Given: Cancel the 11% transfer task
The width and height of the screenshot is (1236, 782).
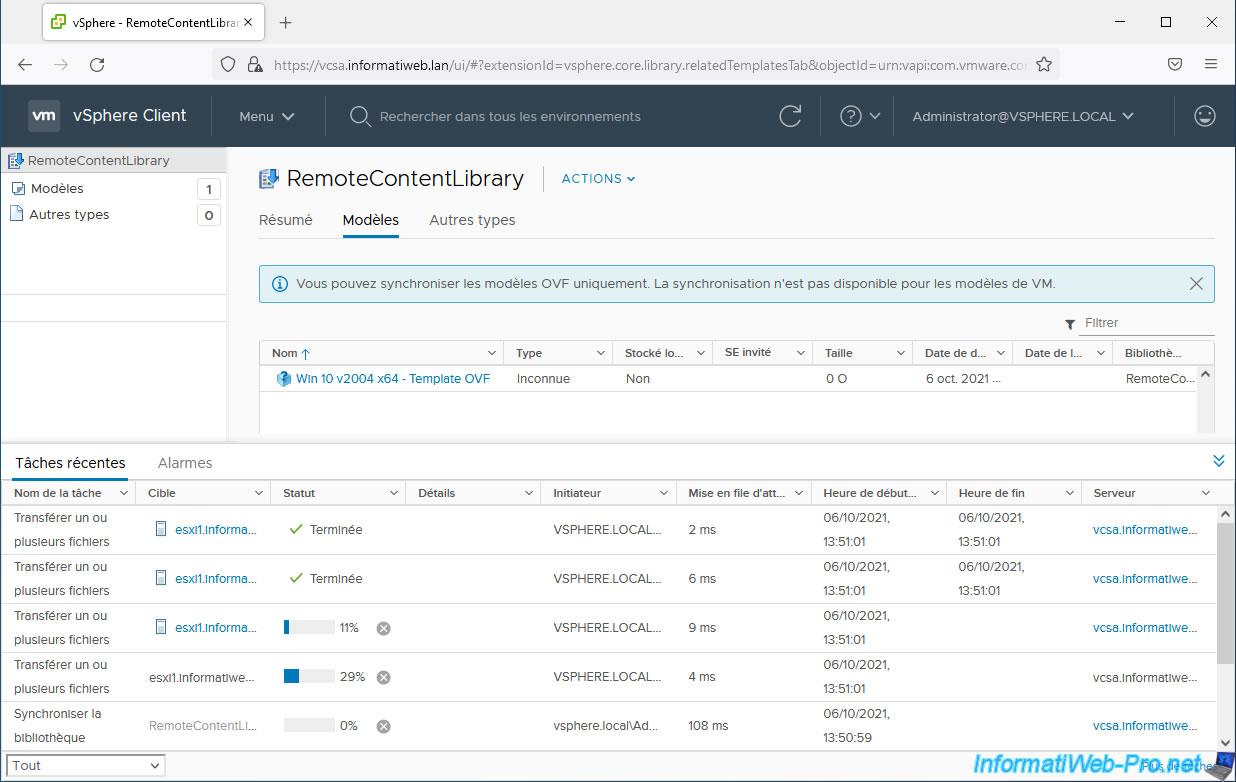Looking at the screenshot, I should 383,628.
